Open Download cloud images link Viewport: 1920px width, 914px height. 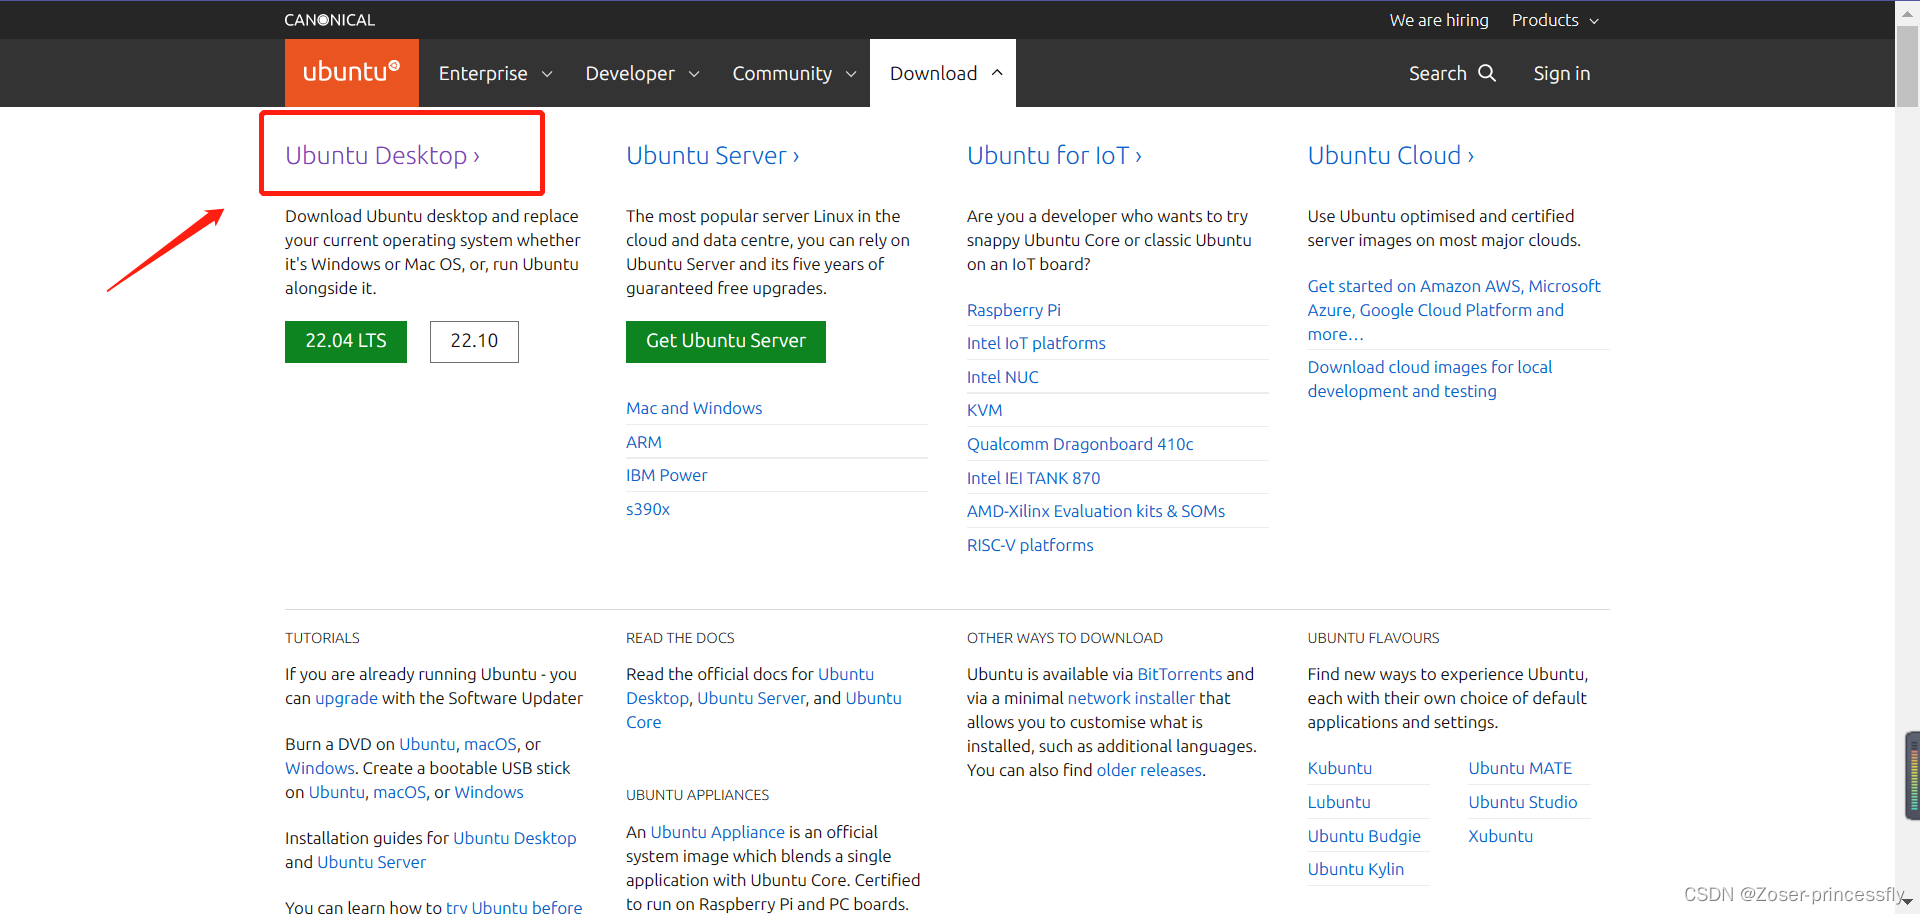(x=1430, y=379)
